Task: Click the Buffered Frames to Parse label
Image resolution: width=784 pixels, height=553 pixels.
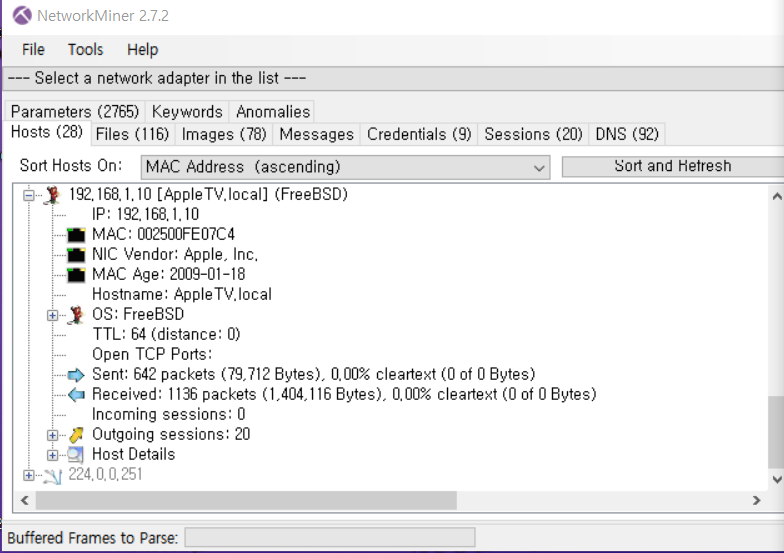Action: (x=92, y=538)
